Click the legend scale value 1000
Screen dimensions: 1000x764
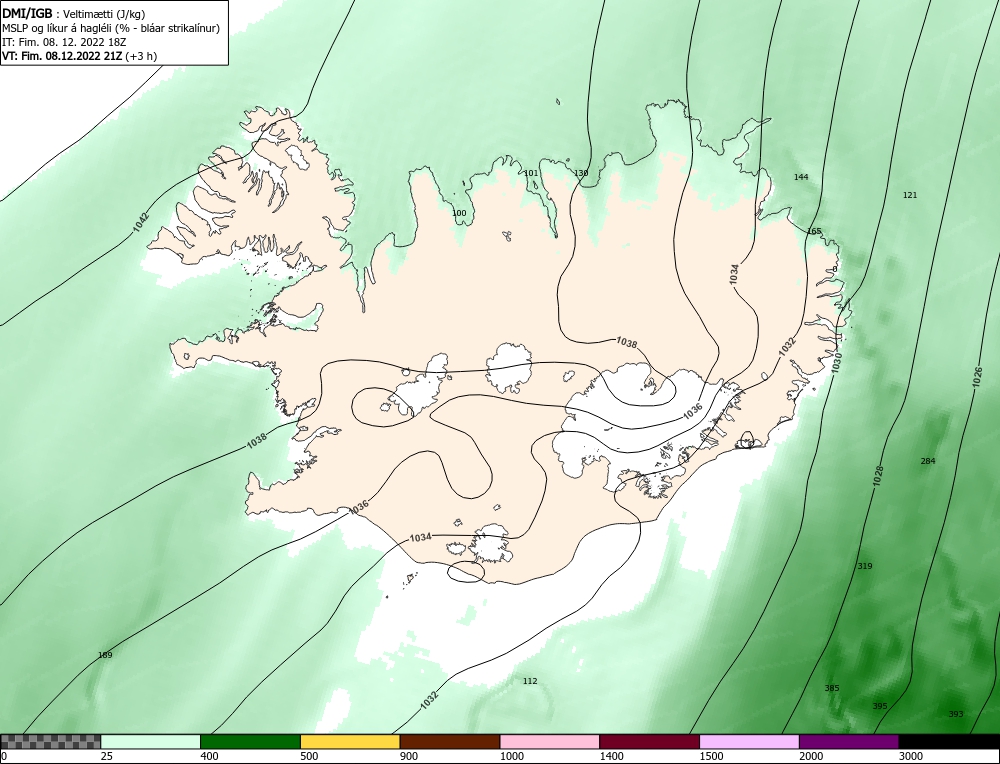click(512, 756)
